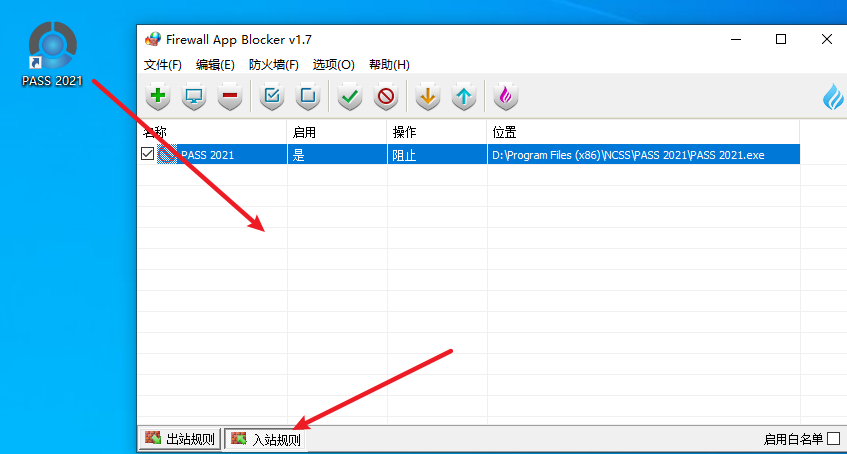Click the pink flame firewall icon
This screenshot has width=847, height=454.
505,97
